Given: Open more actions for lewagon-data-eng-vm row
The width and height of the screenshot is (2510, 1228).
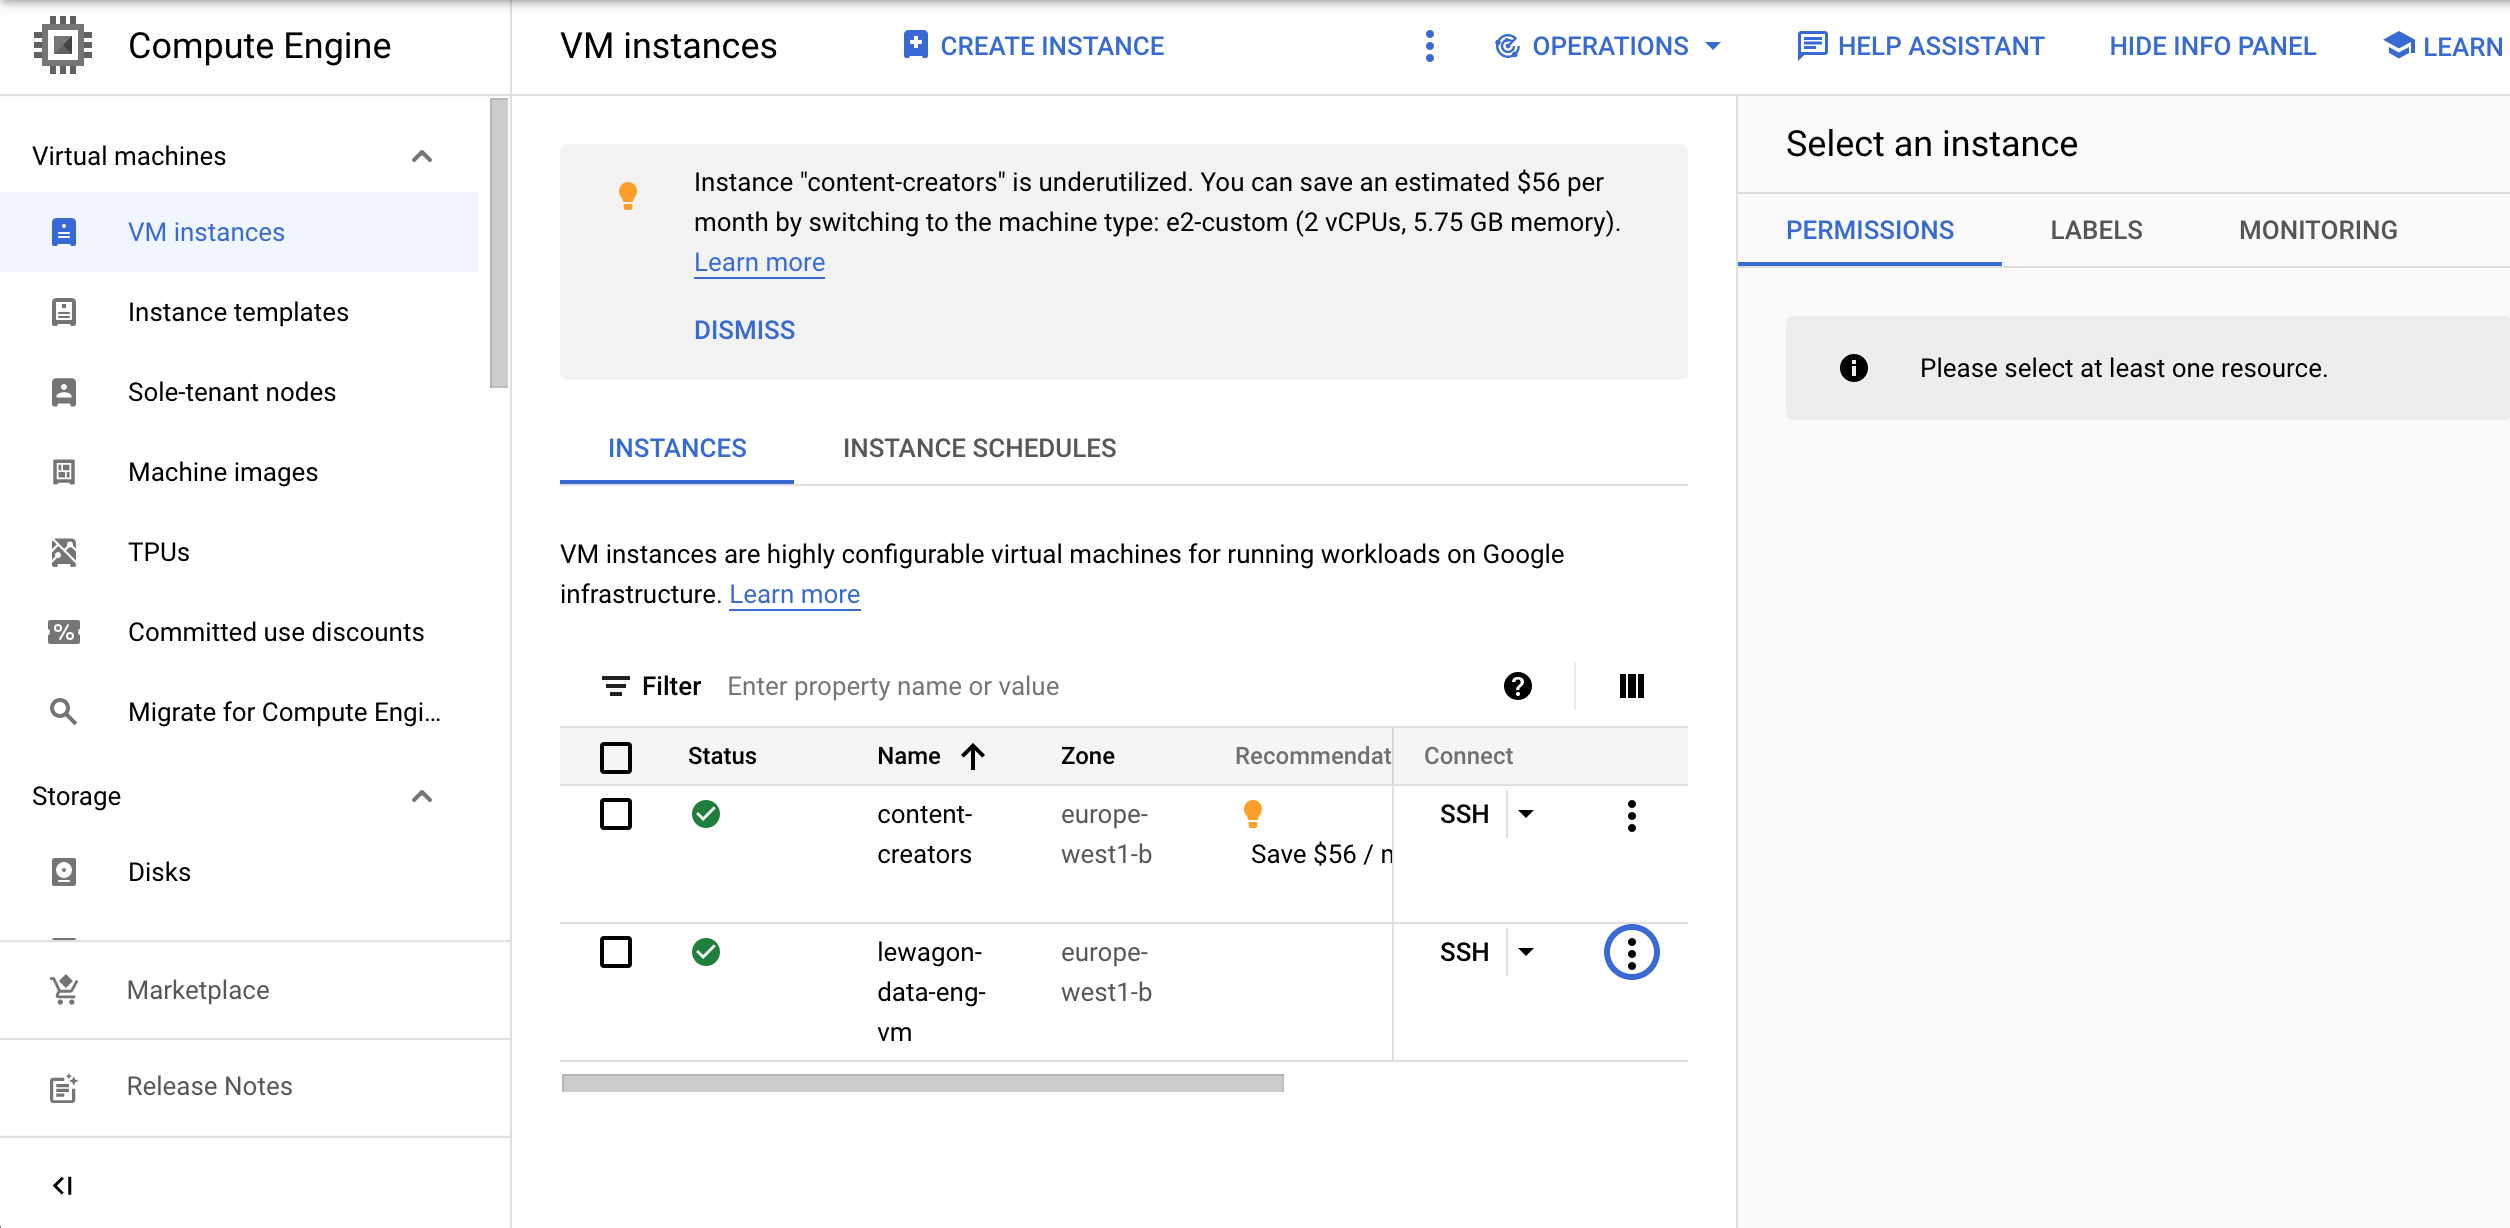Looking at the screenshot, I should (x=1632, y=953).
